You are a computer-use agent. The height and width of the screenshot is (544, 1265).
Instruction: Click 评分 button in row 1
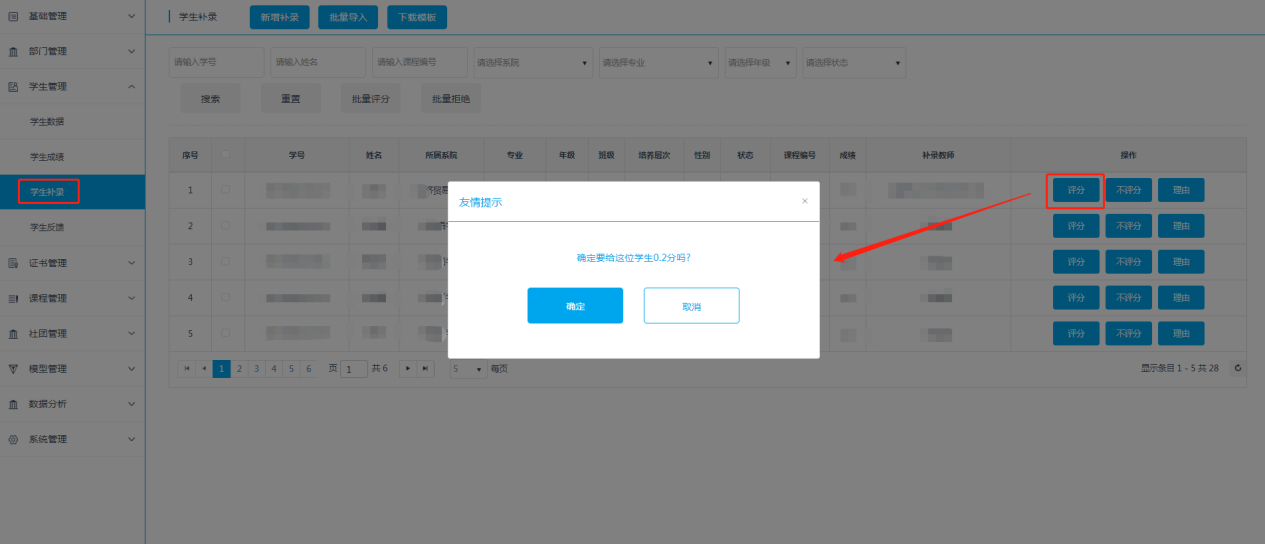[1076, 190]
